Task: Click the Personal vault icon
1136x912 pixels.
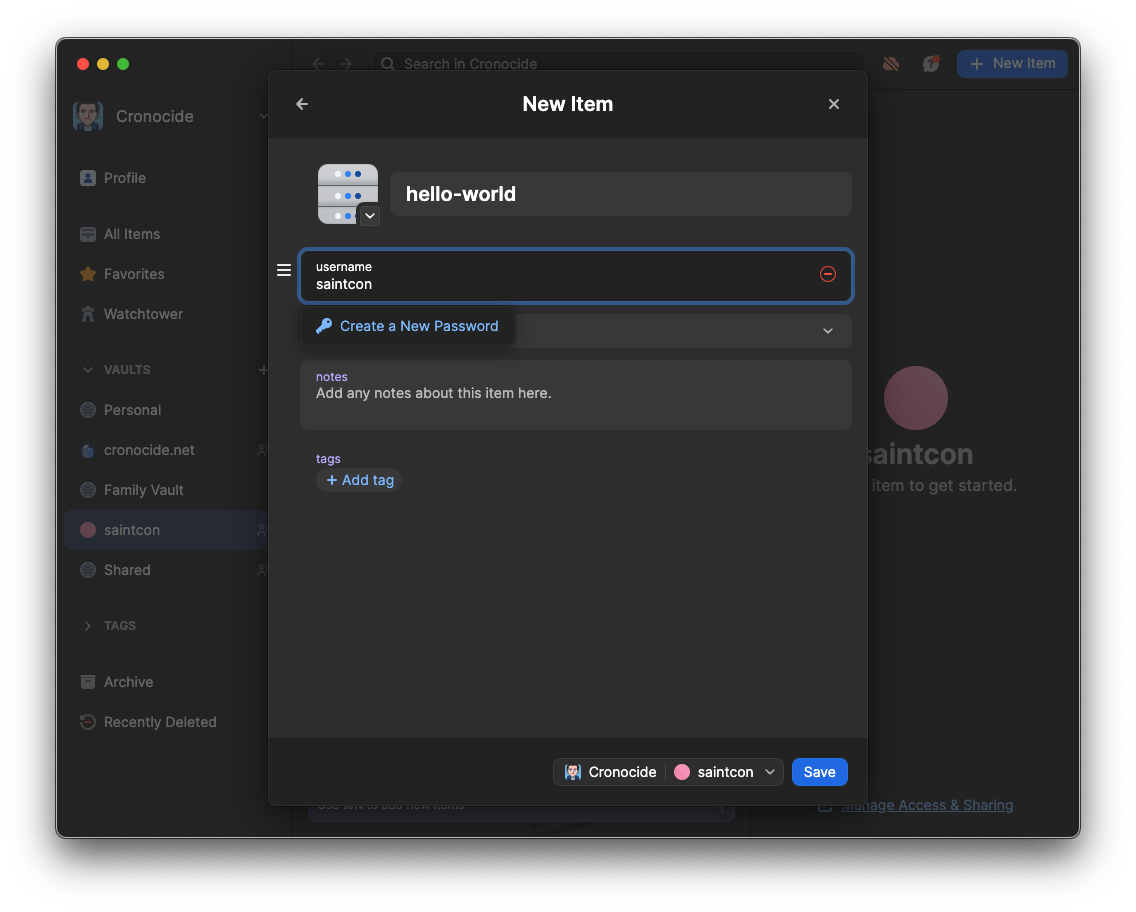Action: click(x=88, y=410)
